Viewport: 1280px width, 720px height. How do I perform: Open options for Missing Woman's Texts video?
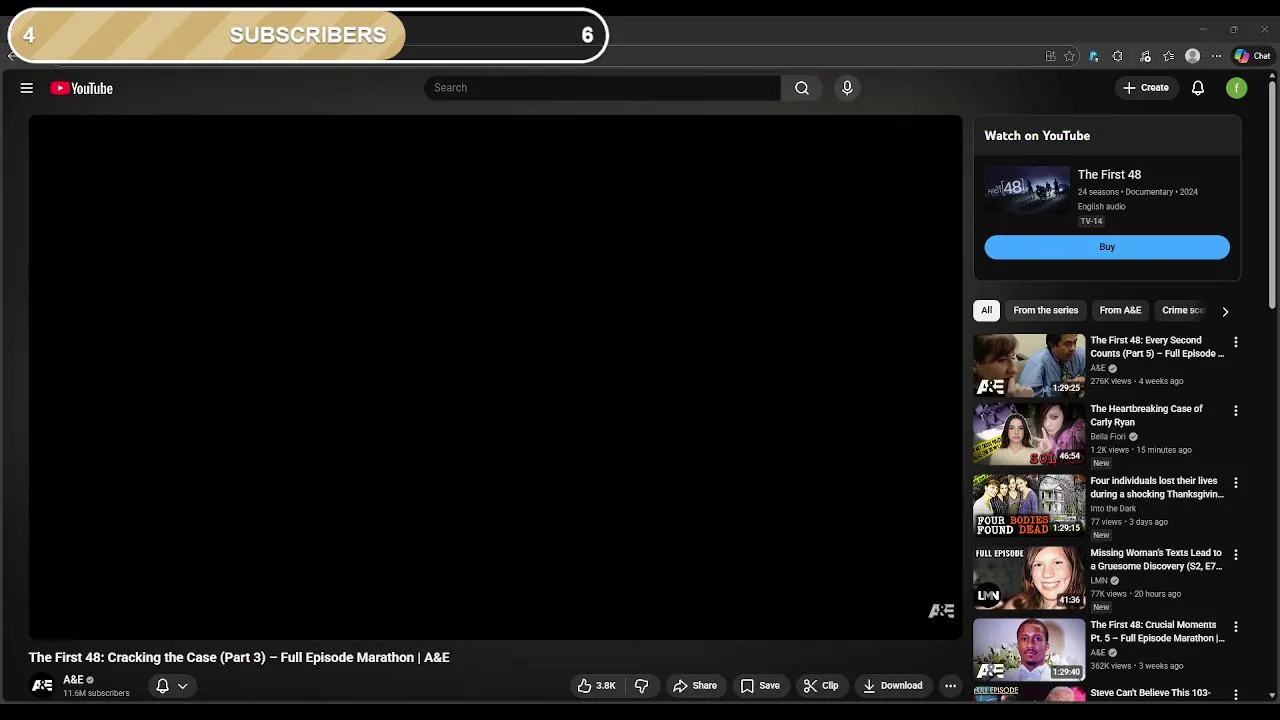point(1236,555)
